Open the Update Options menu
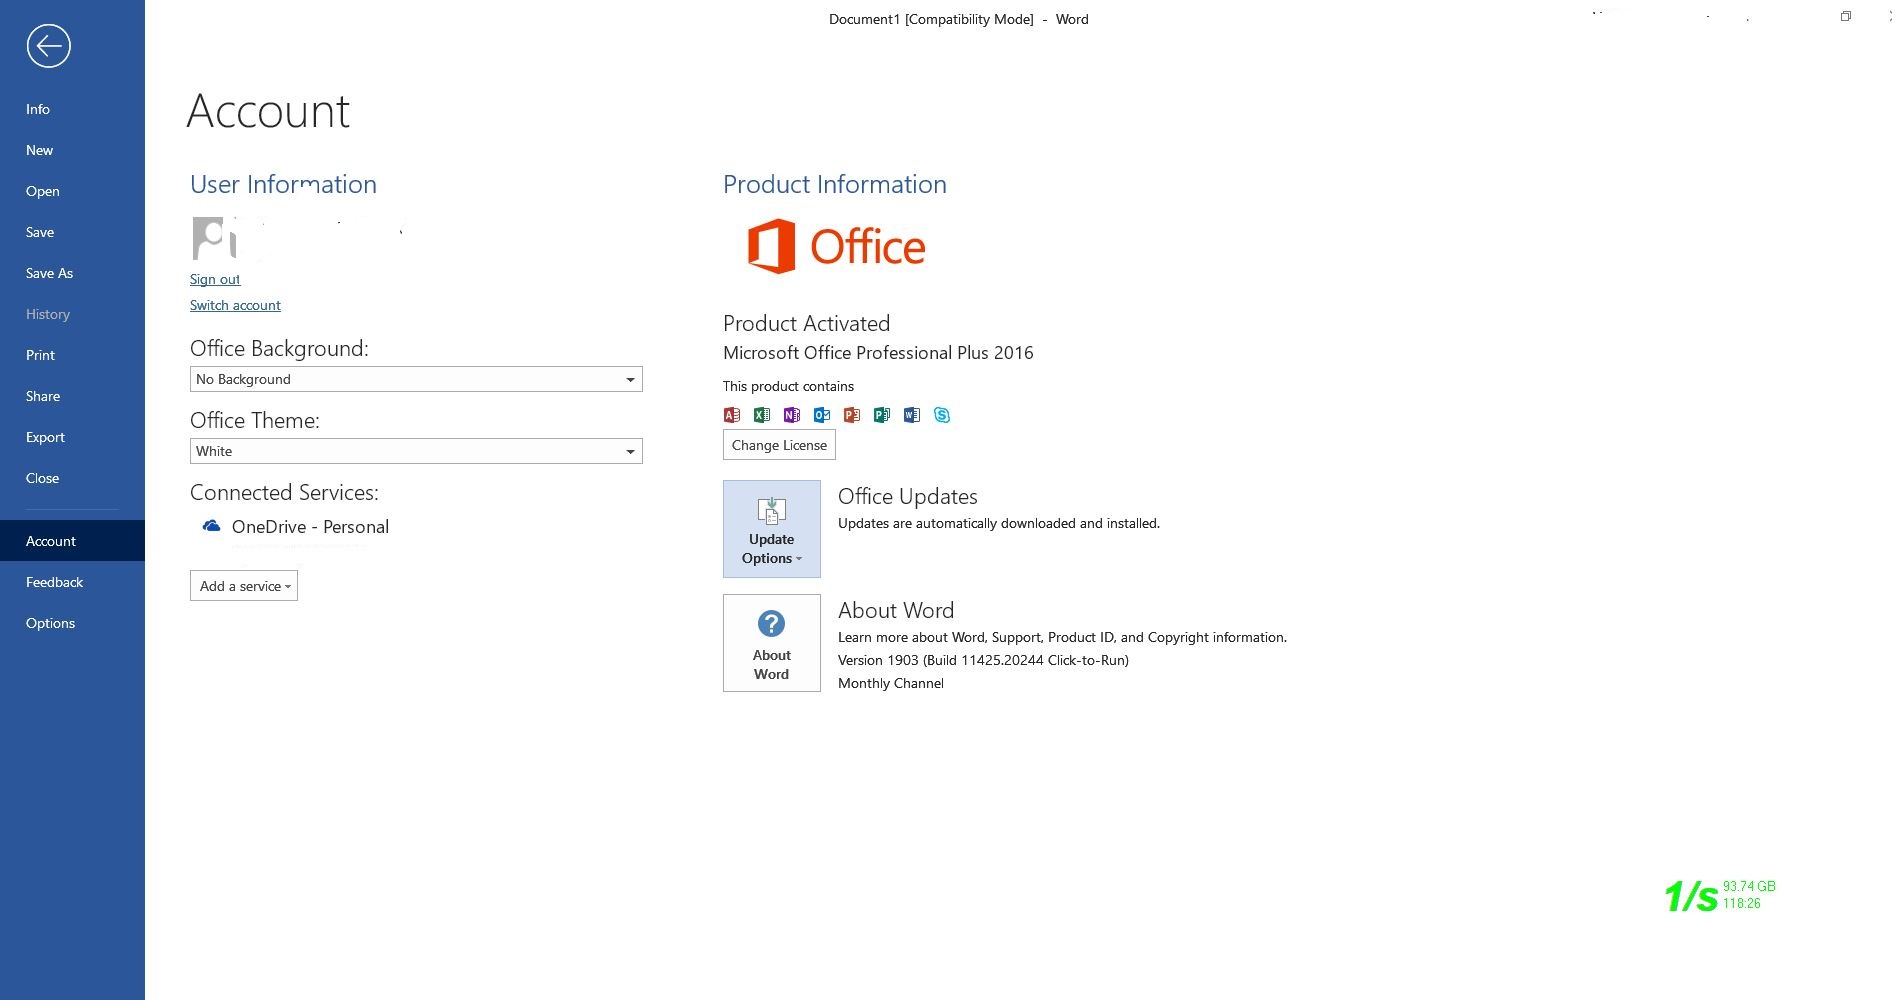The width and height of the screenshot is (1892, 1000). [x=772, y=529]
